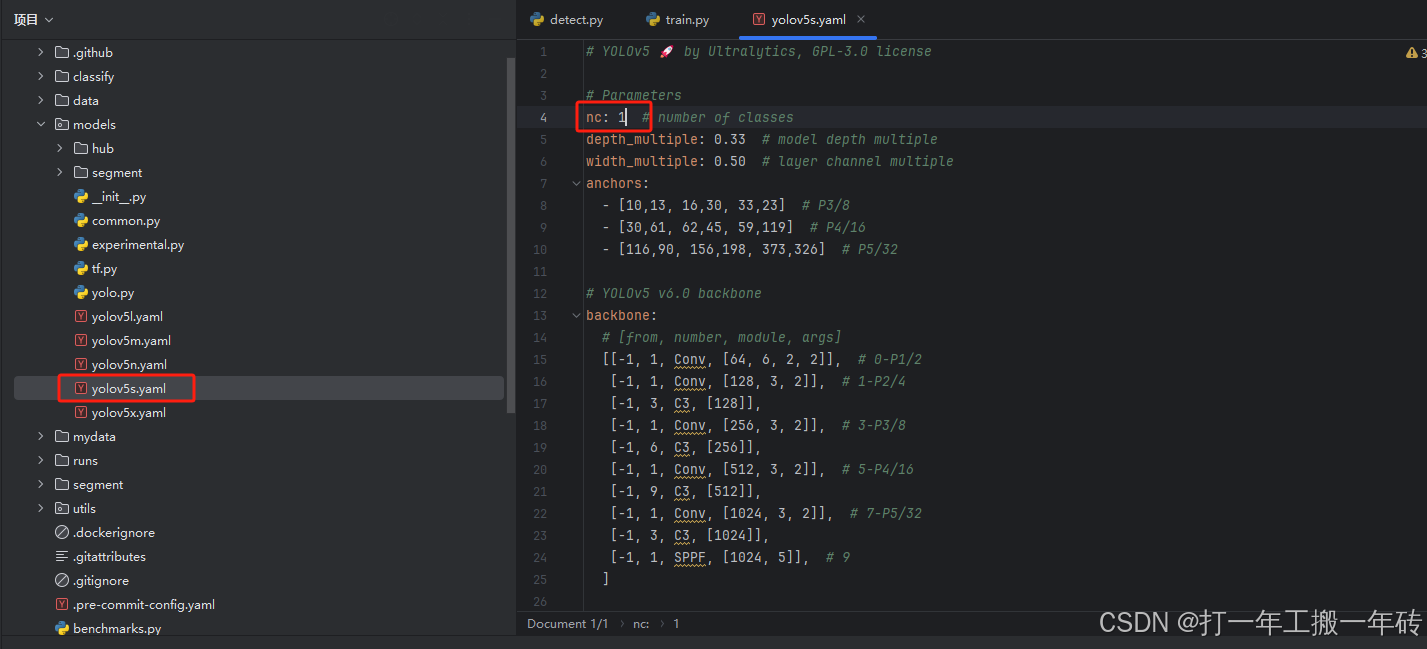1427x649 pixels.
Task: Click the yolov5x.yaml YAML icon
Action: point(81,412)
